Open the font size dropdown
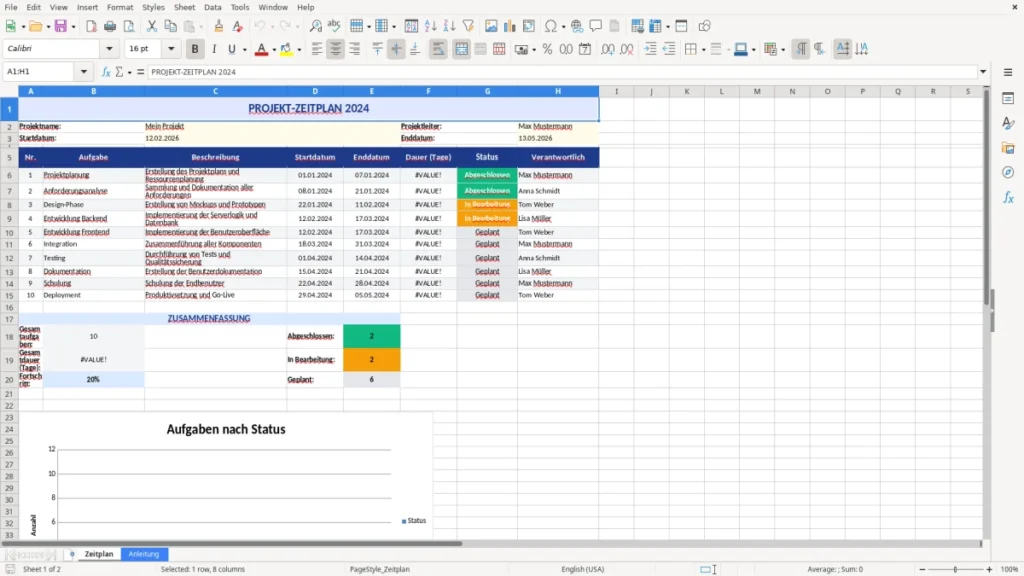This screenshot has width=1024, height=576. 171,49
